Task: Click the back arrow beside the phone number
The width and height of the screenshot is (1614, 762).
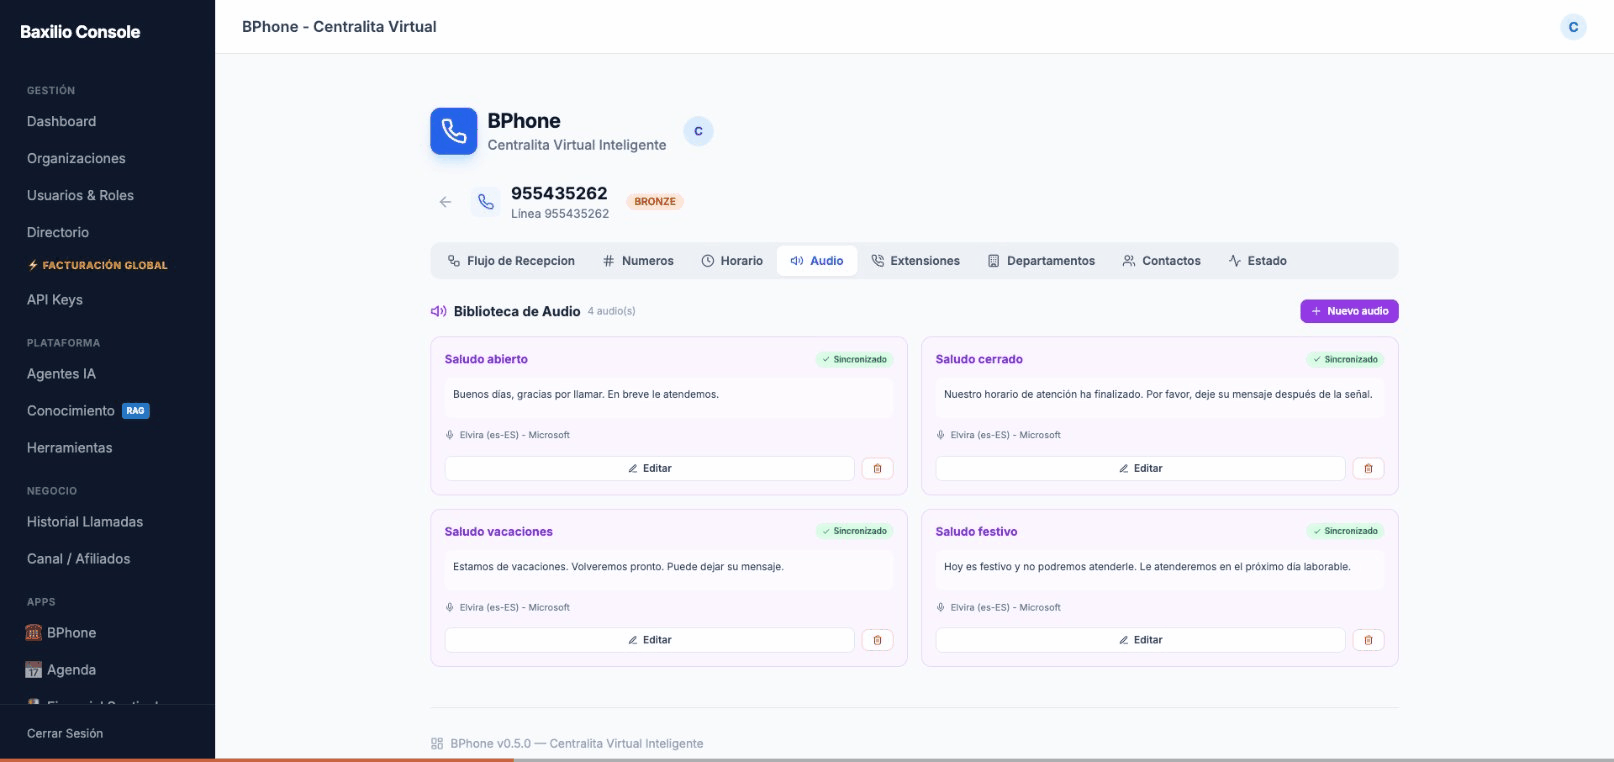Action: point(445,202)
